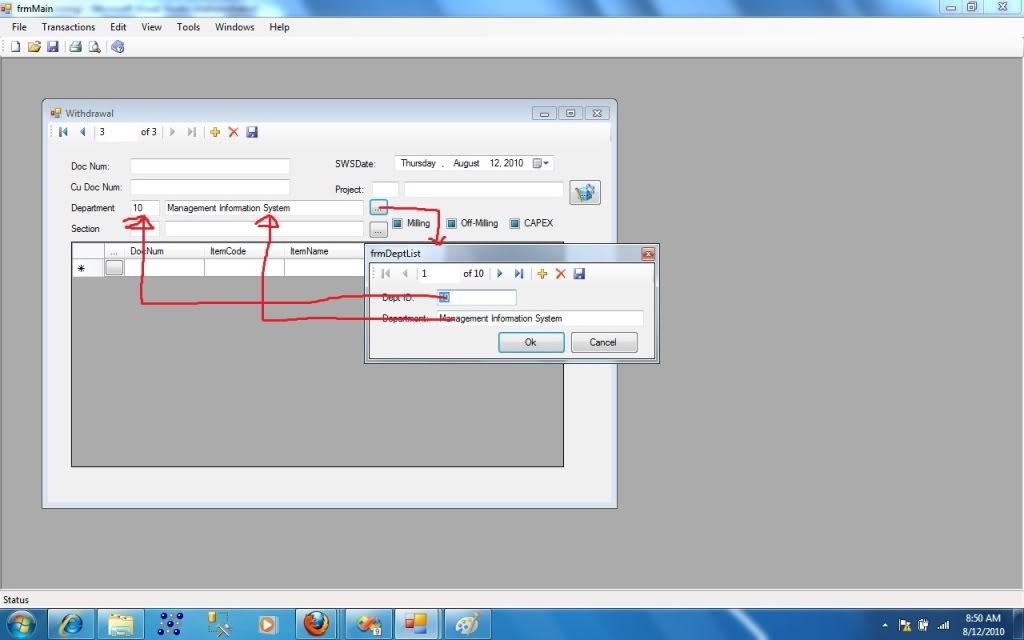1024x640 pixels.
Task: Open the project search button with globe icon
Action: click(x=585, y=191)
